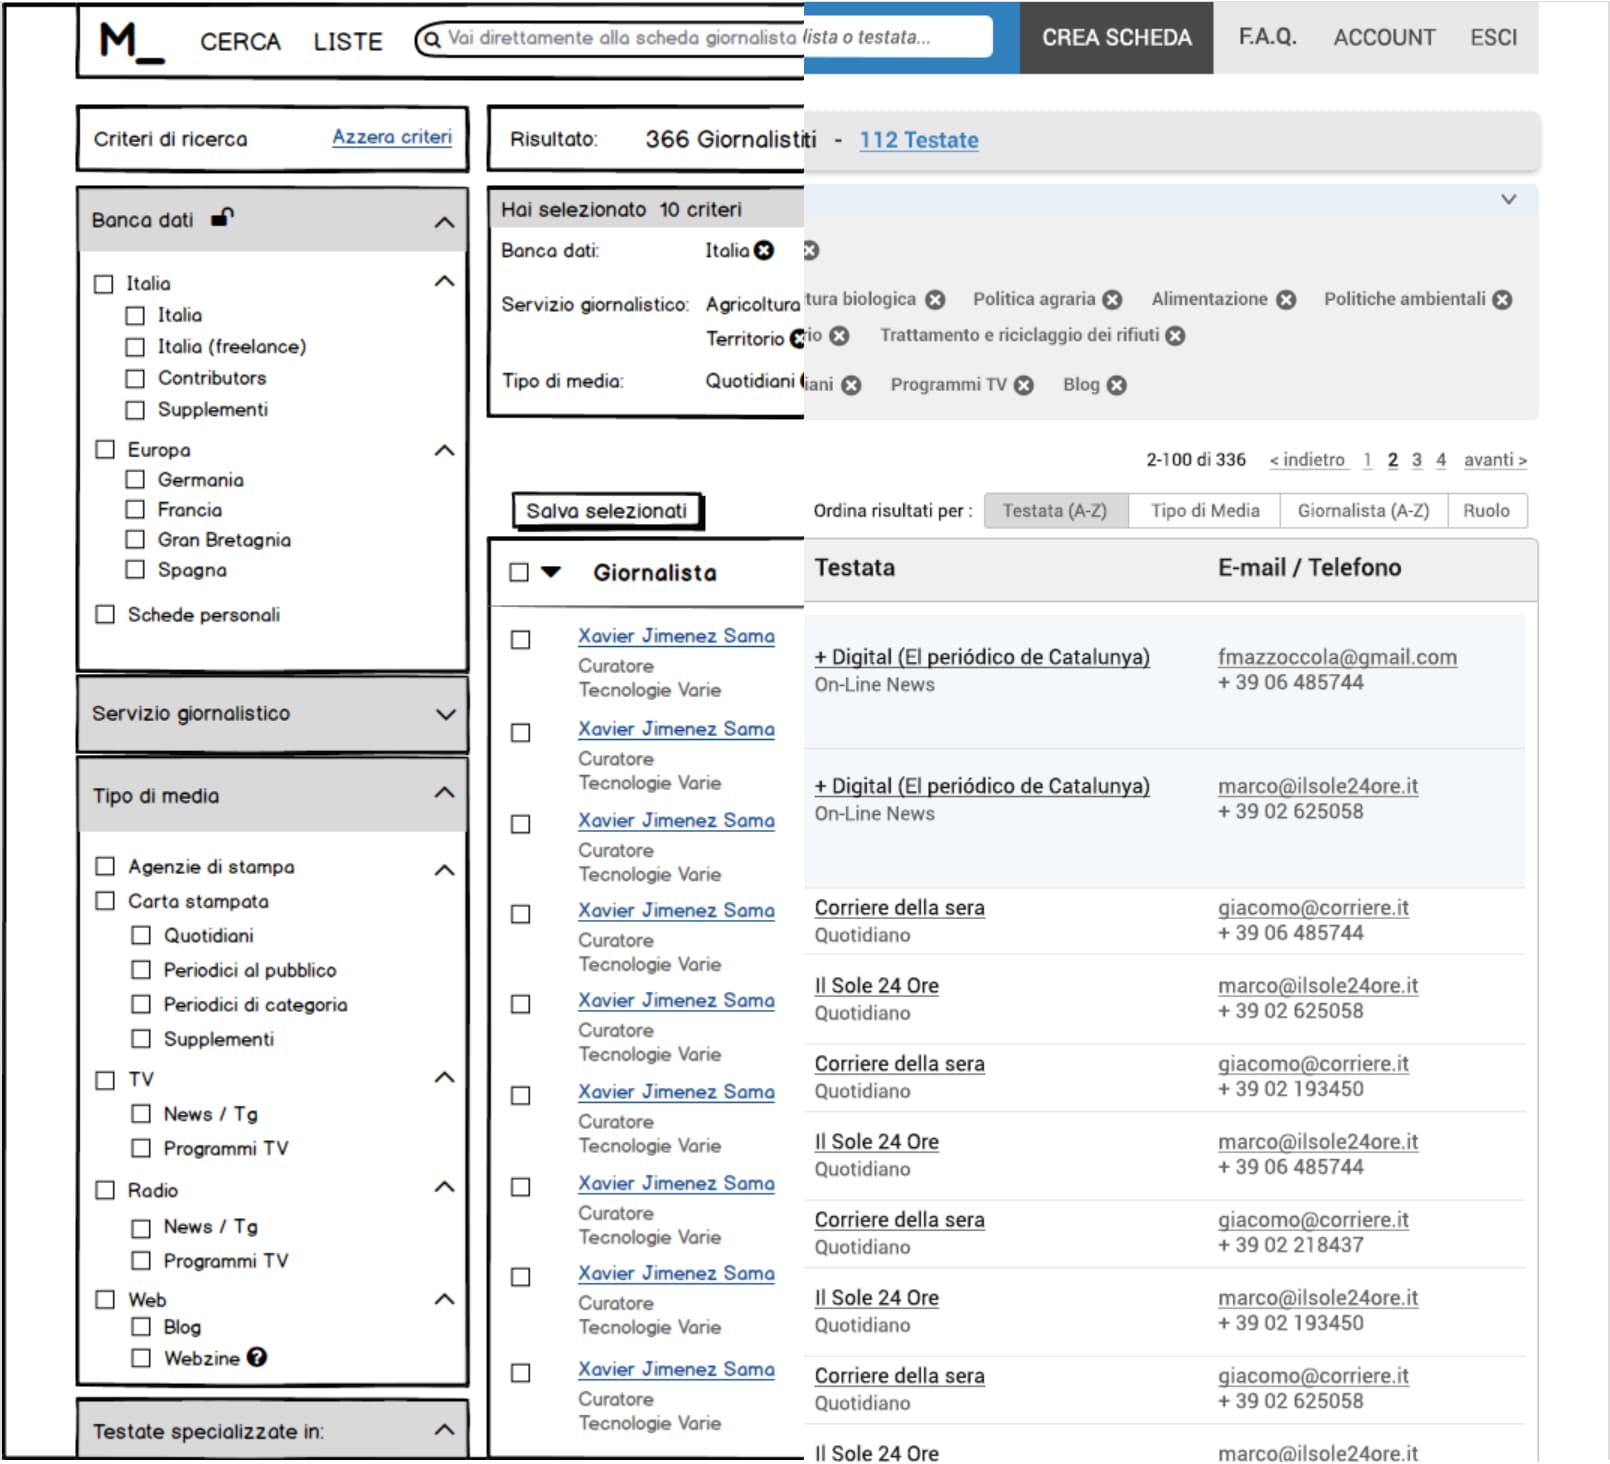Check the Italia (freelance) checkbox

135,347
